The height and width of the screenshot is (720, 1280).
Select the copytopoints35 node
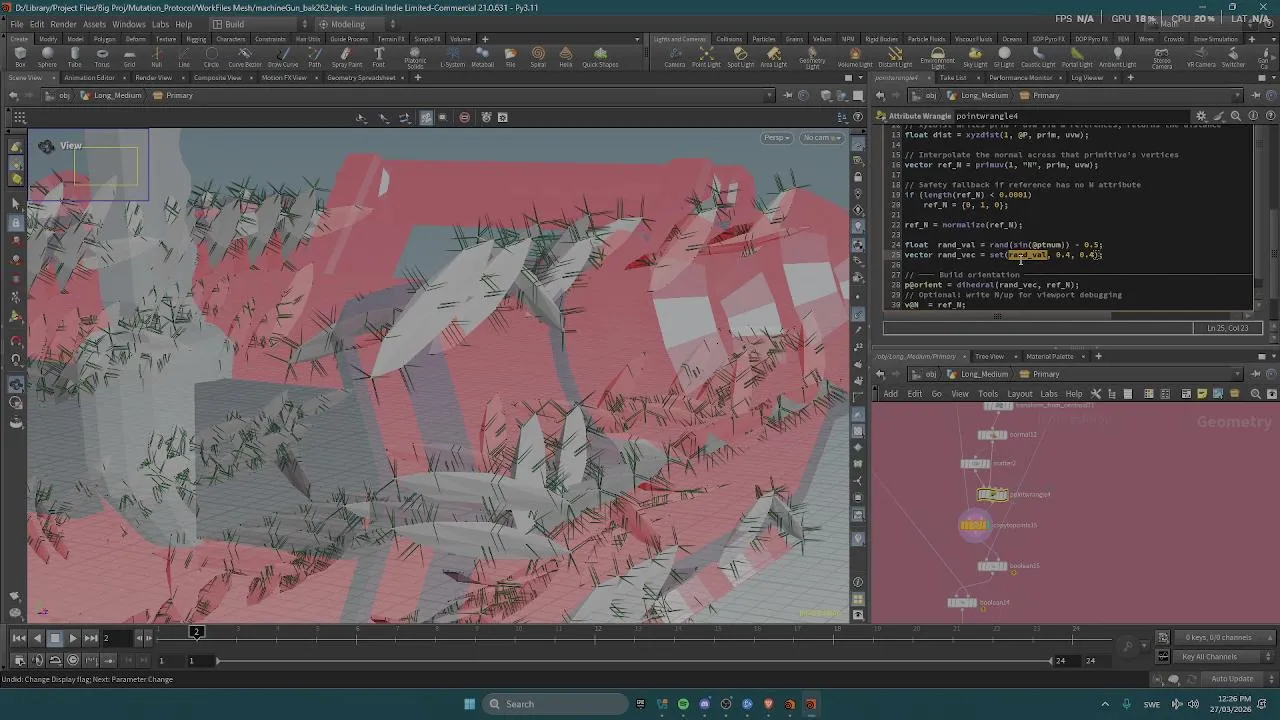(974, 525)
